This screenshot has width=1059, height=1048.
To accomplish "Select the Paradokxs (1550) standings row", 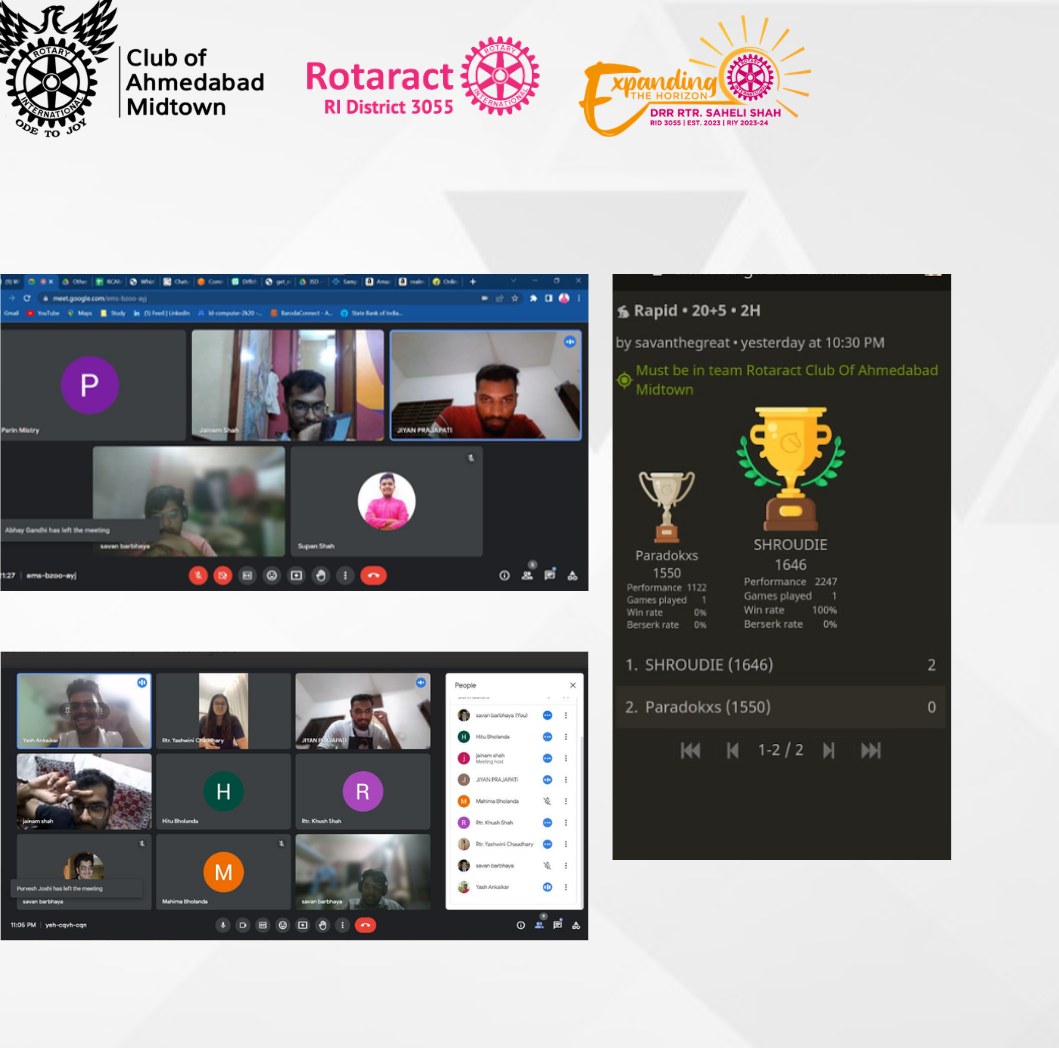I will click(780, 707).
